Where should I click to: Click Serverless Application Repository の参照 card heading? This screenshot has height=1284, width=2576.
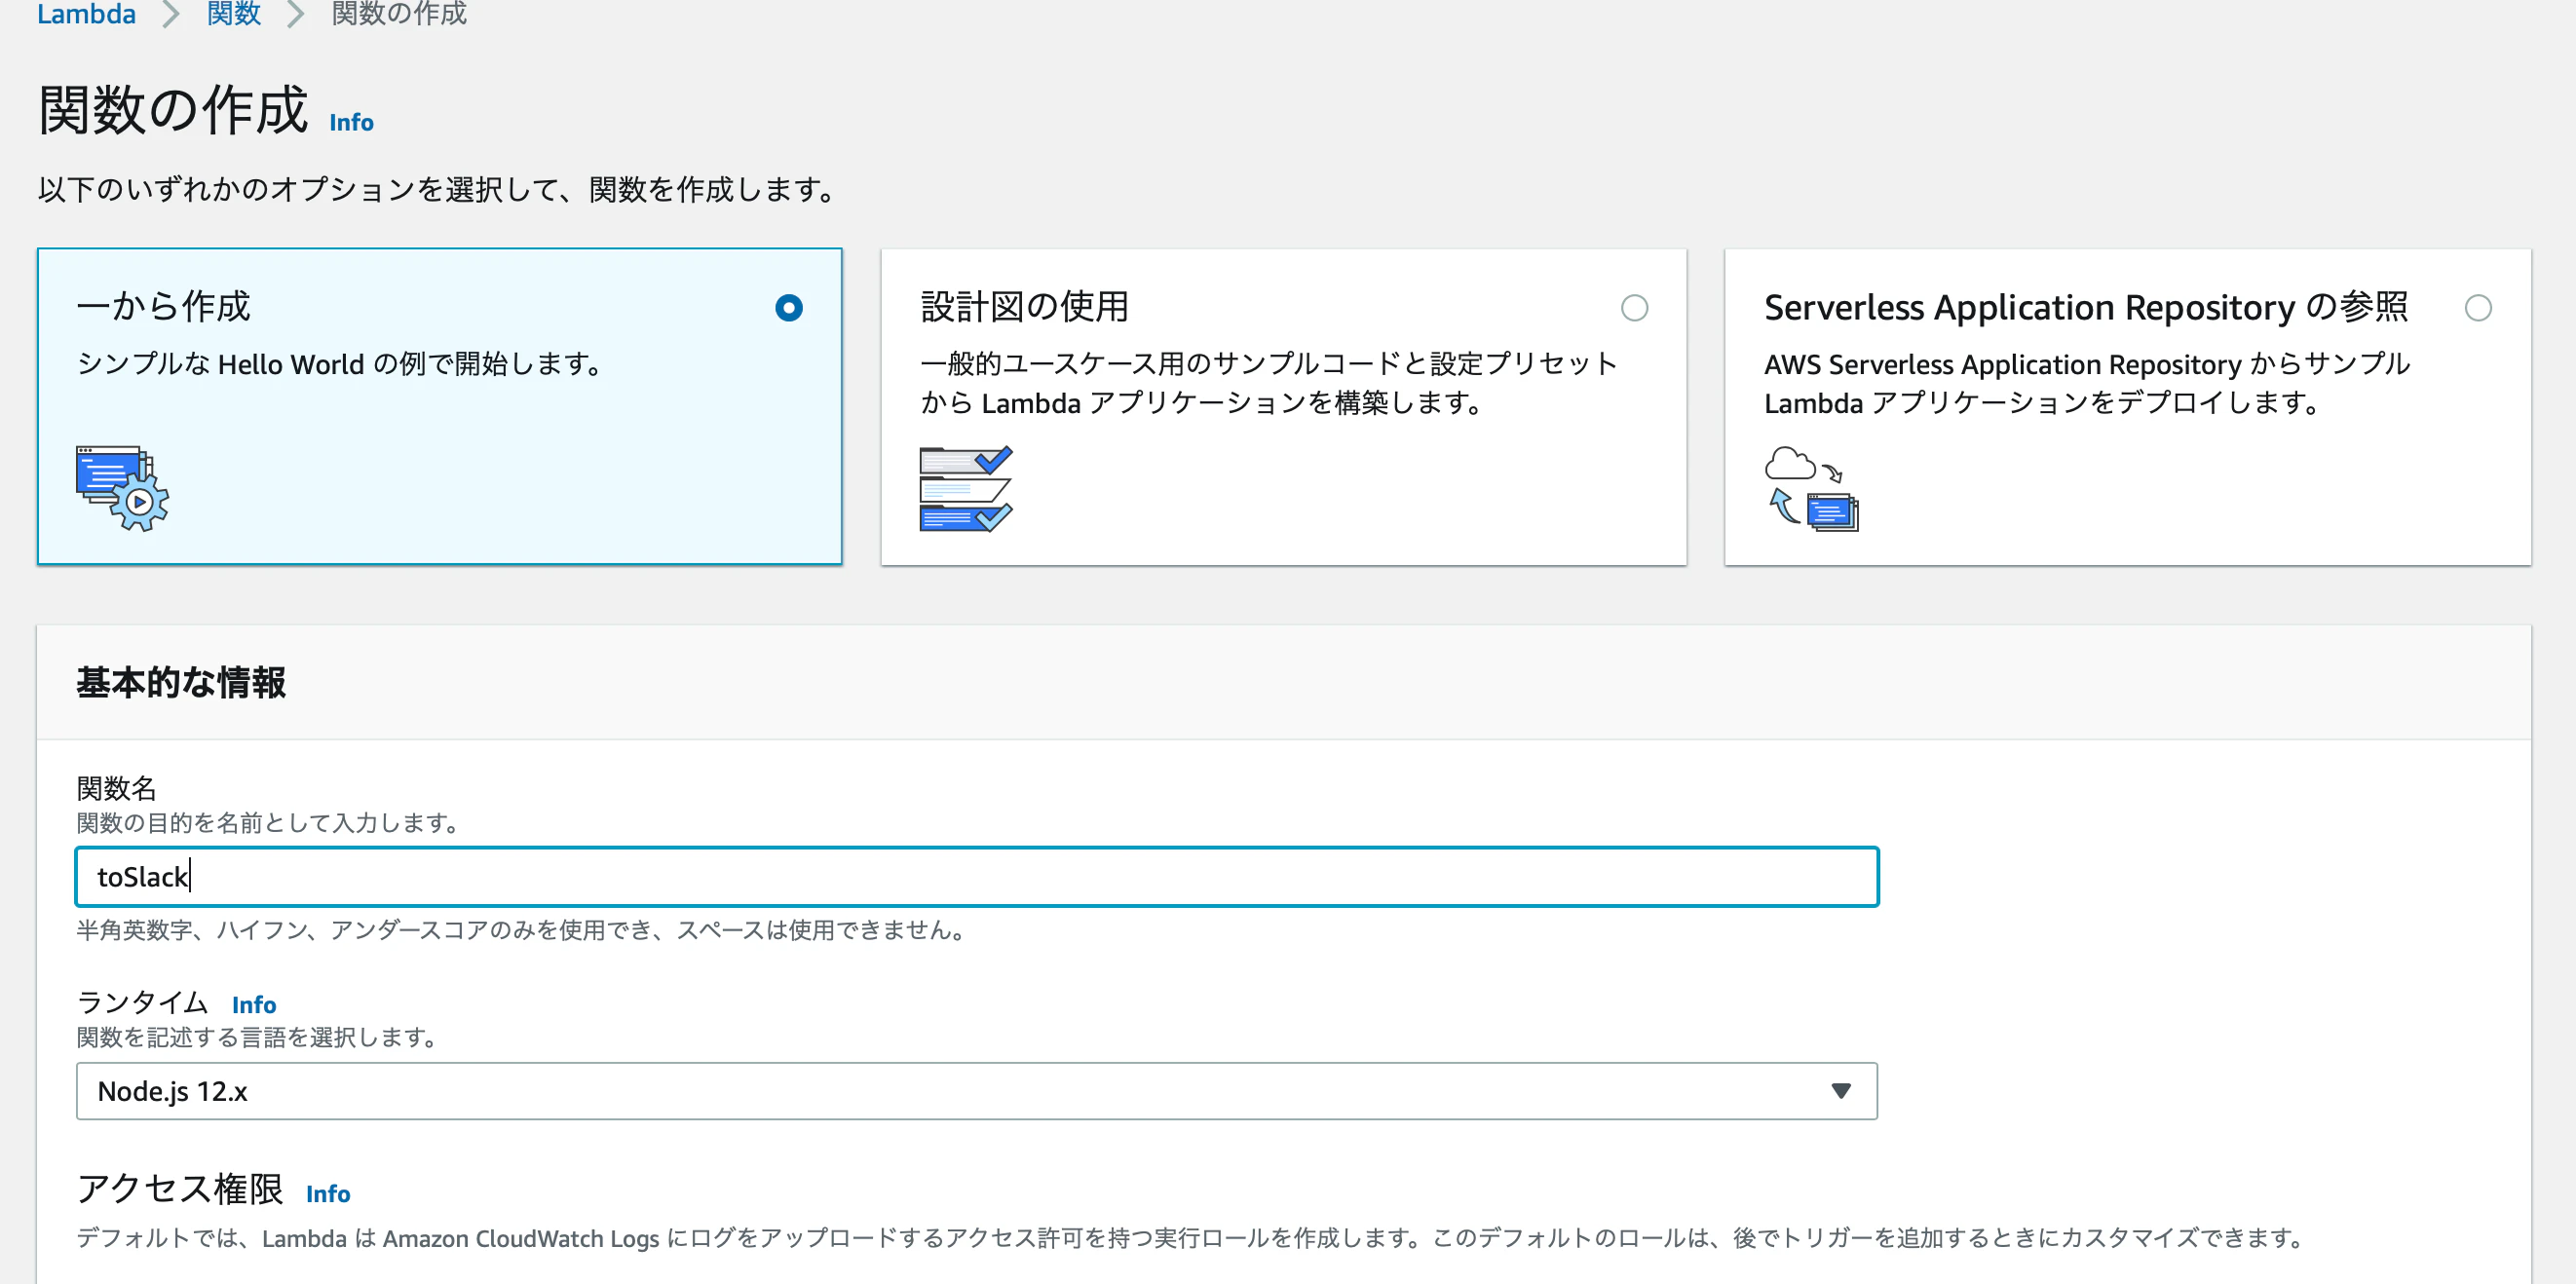point(2085,307)
